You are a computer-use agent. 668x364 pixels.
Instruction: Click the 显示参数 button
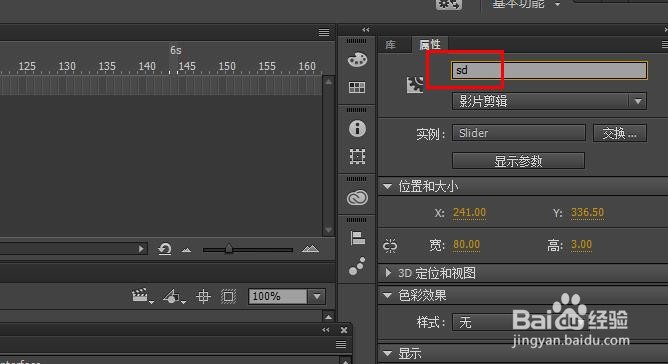click(x=518, y=161)
